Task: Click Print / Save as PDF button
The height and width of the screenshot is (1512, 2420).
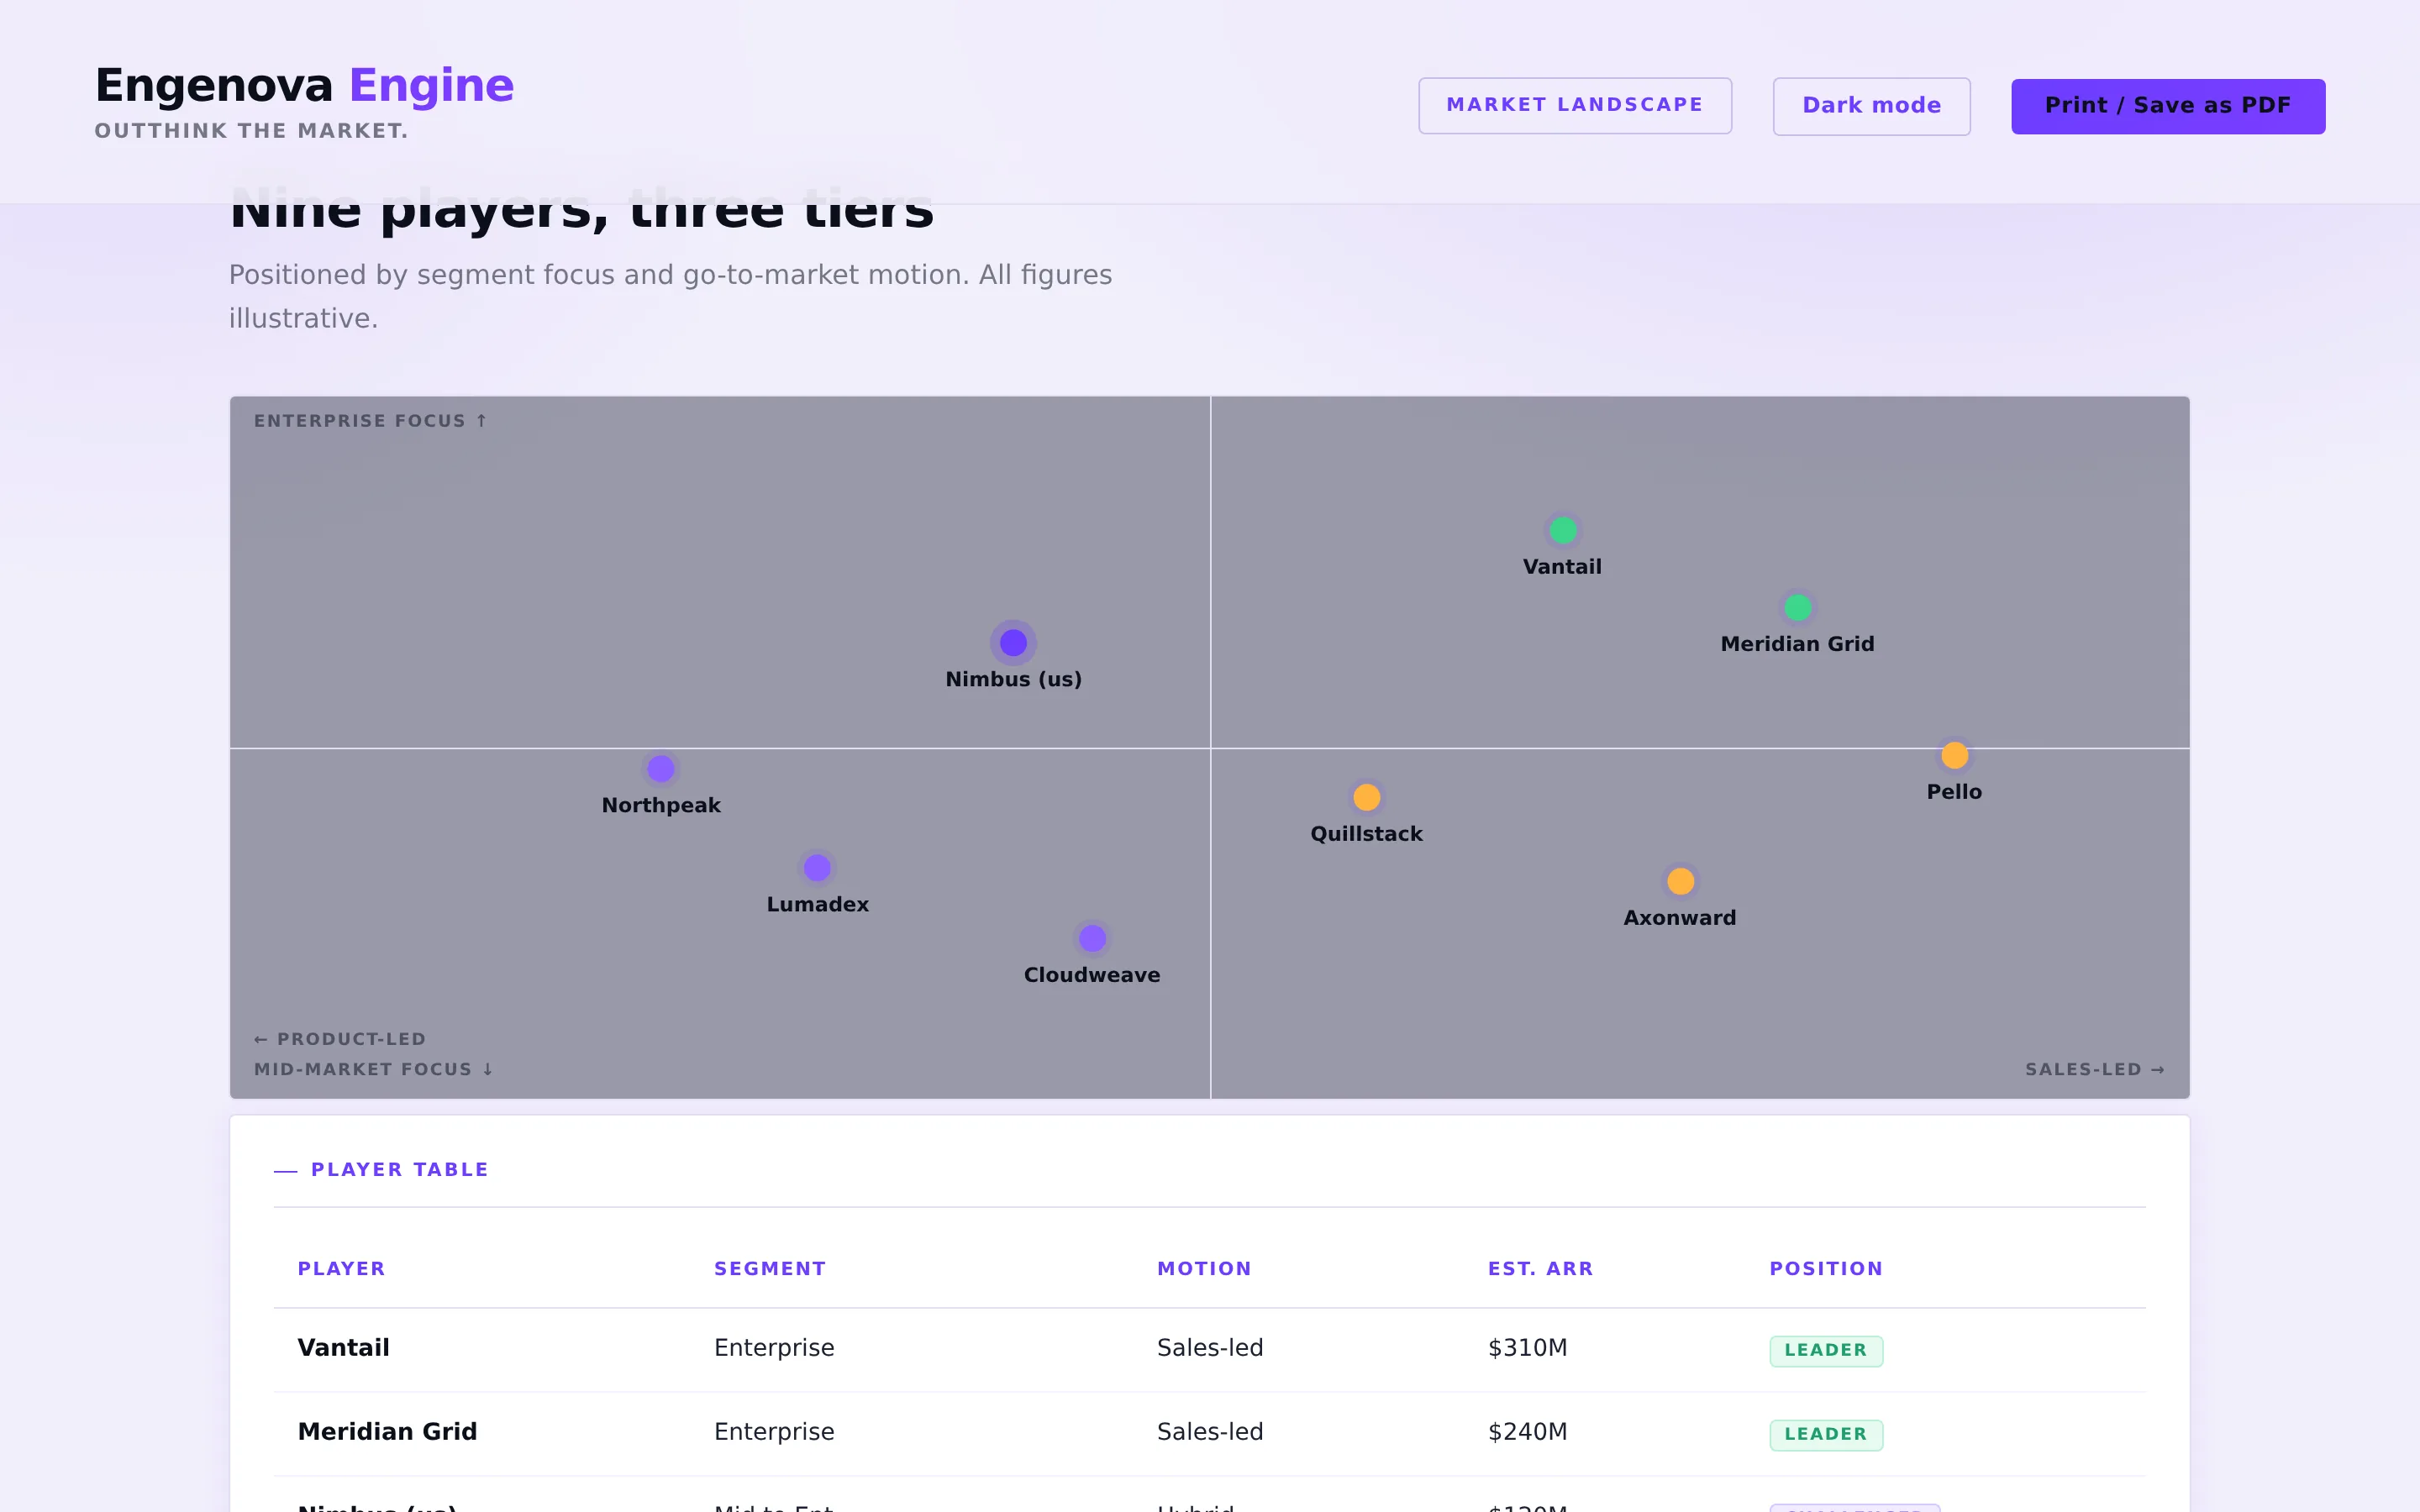Action: pyautogui.click(x=2167, y=106)
